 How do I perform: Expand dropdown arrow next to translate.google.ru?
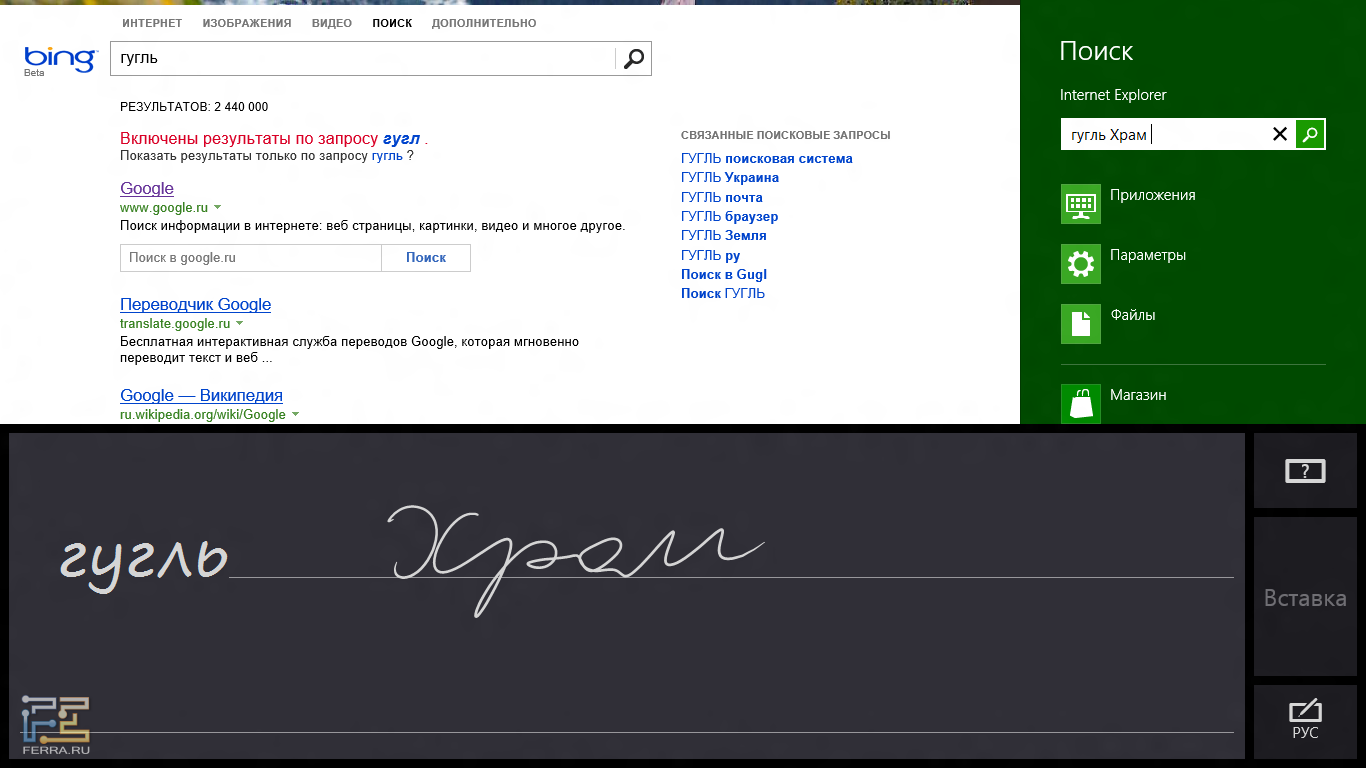pyautogui.click(x=240, y=324)
